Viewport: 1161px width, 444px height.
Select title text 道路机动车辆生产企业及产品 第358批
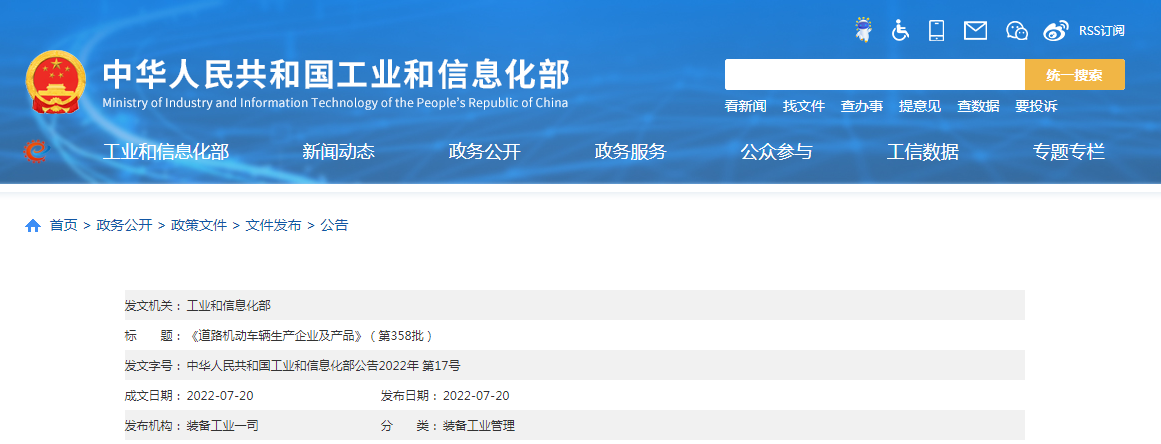[x=311, y=335]
